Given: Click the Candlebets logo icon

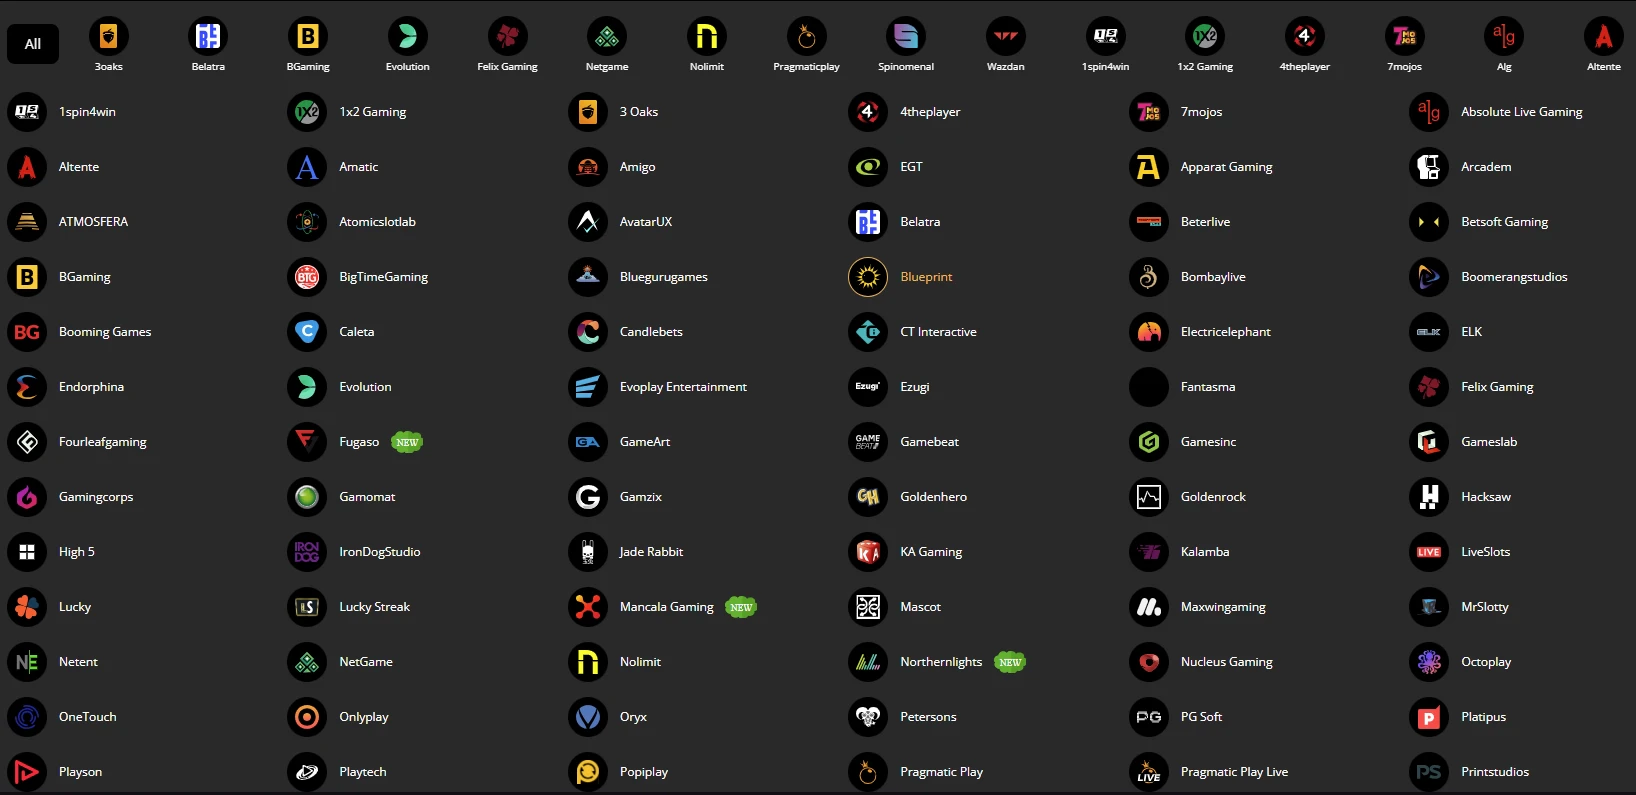Looking at the screenshot, I should point(588,332).
